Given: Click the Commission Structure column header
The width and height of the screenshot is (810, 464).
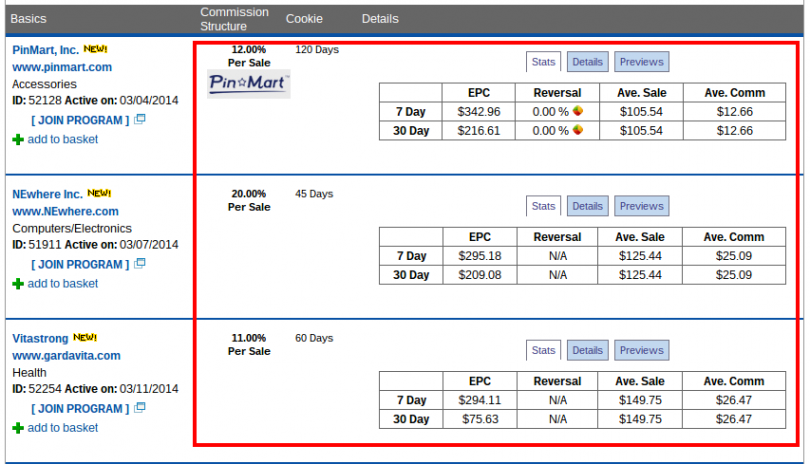Looking at the screenshot, I should [235, 19].
